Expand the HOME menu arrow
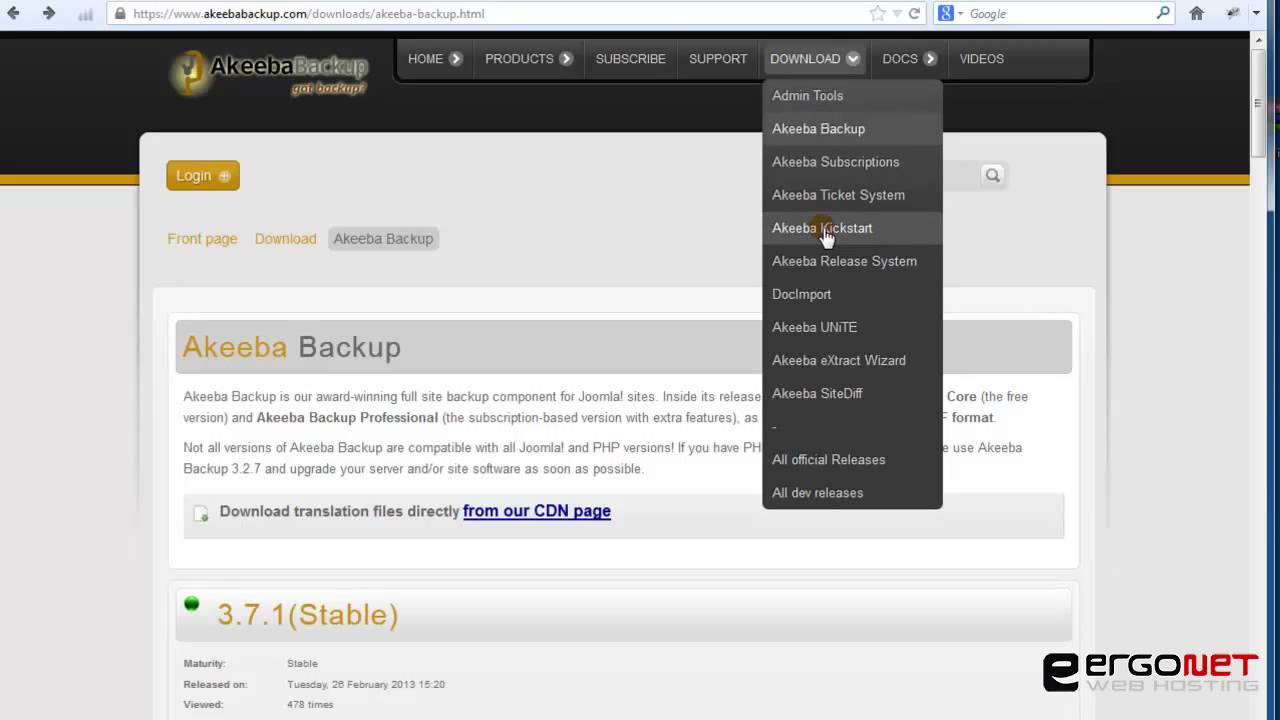Screen dimensions: 1280x720 456,59
